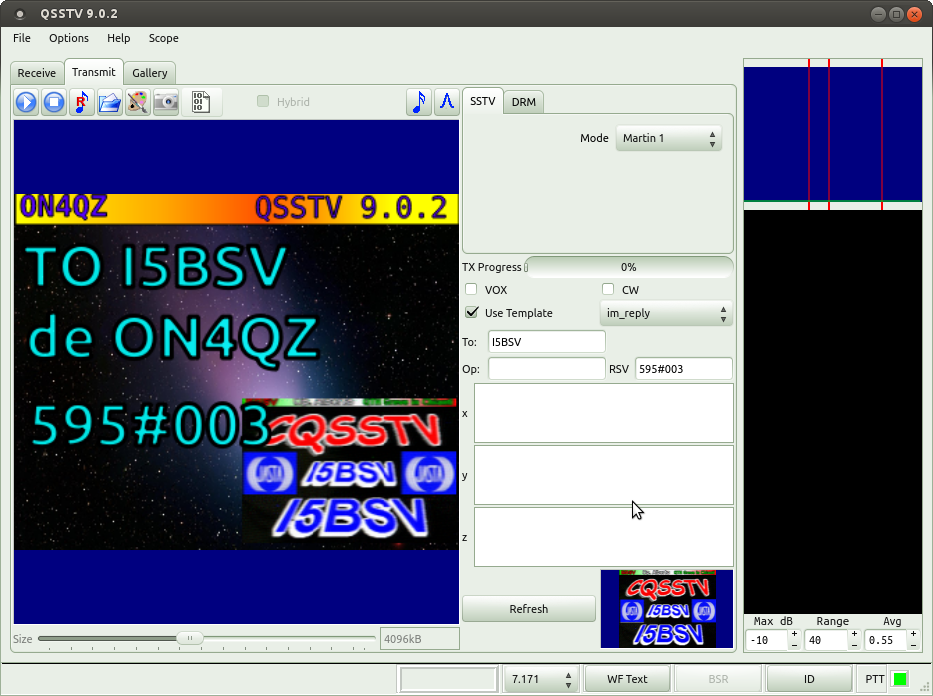Decrease Avg value with minus

click(x=913, y=645)
